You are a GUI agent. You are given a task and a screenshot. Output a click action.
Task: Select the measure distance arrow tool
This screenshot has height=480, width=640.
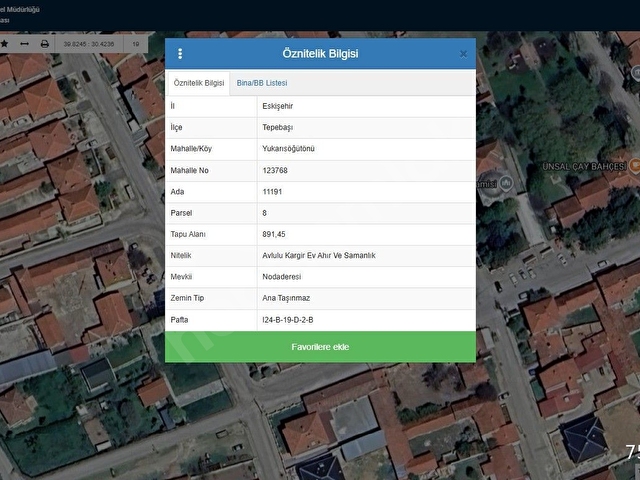tap(24, 44)
